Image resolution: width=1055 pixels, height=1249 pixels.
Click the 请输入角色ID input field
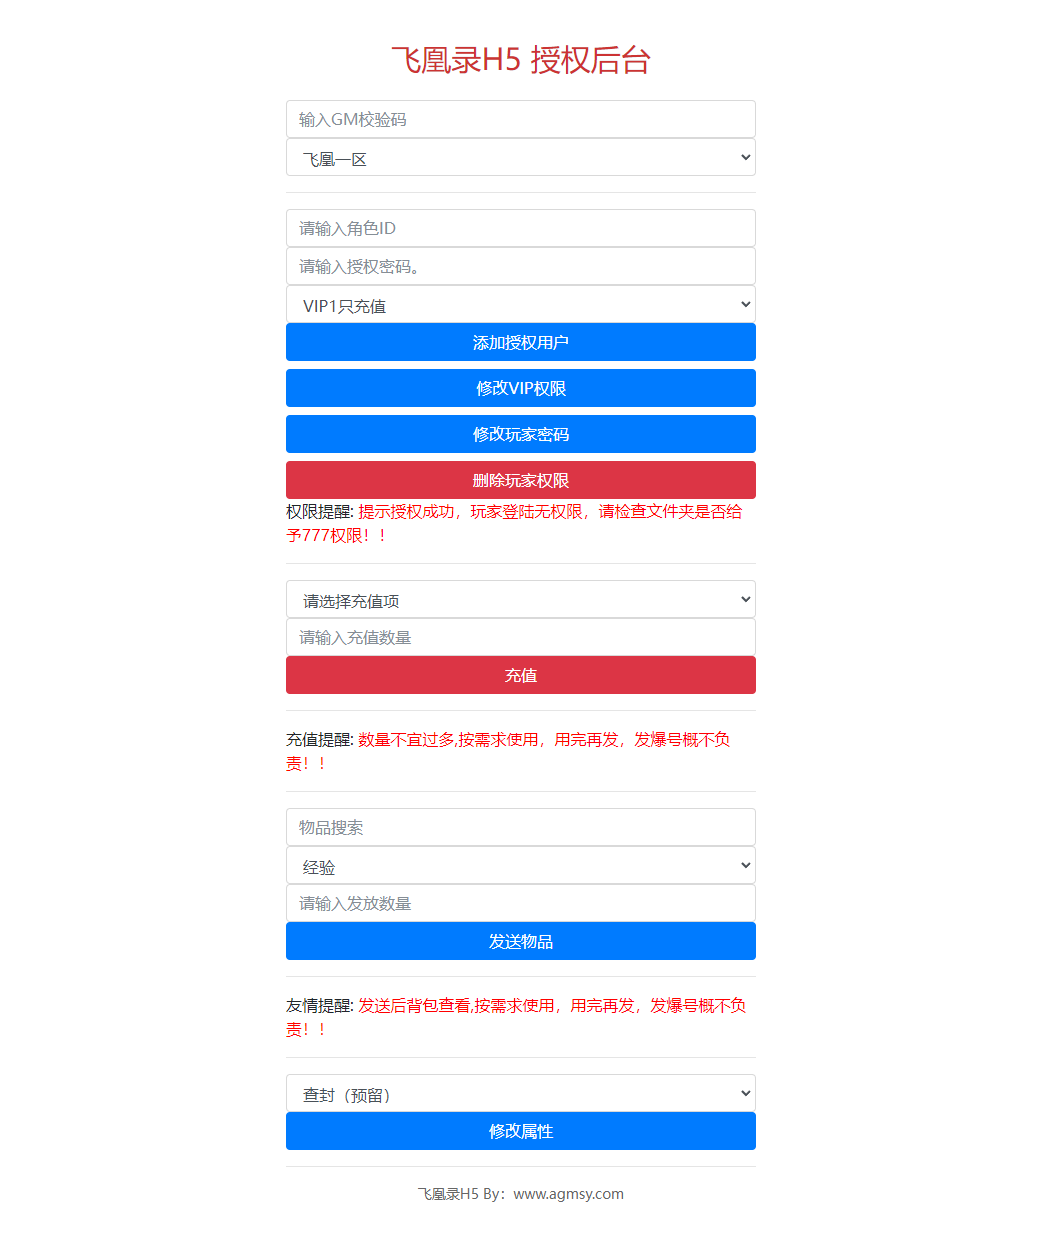coord(520,228)
